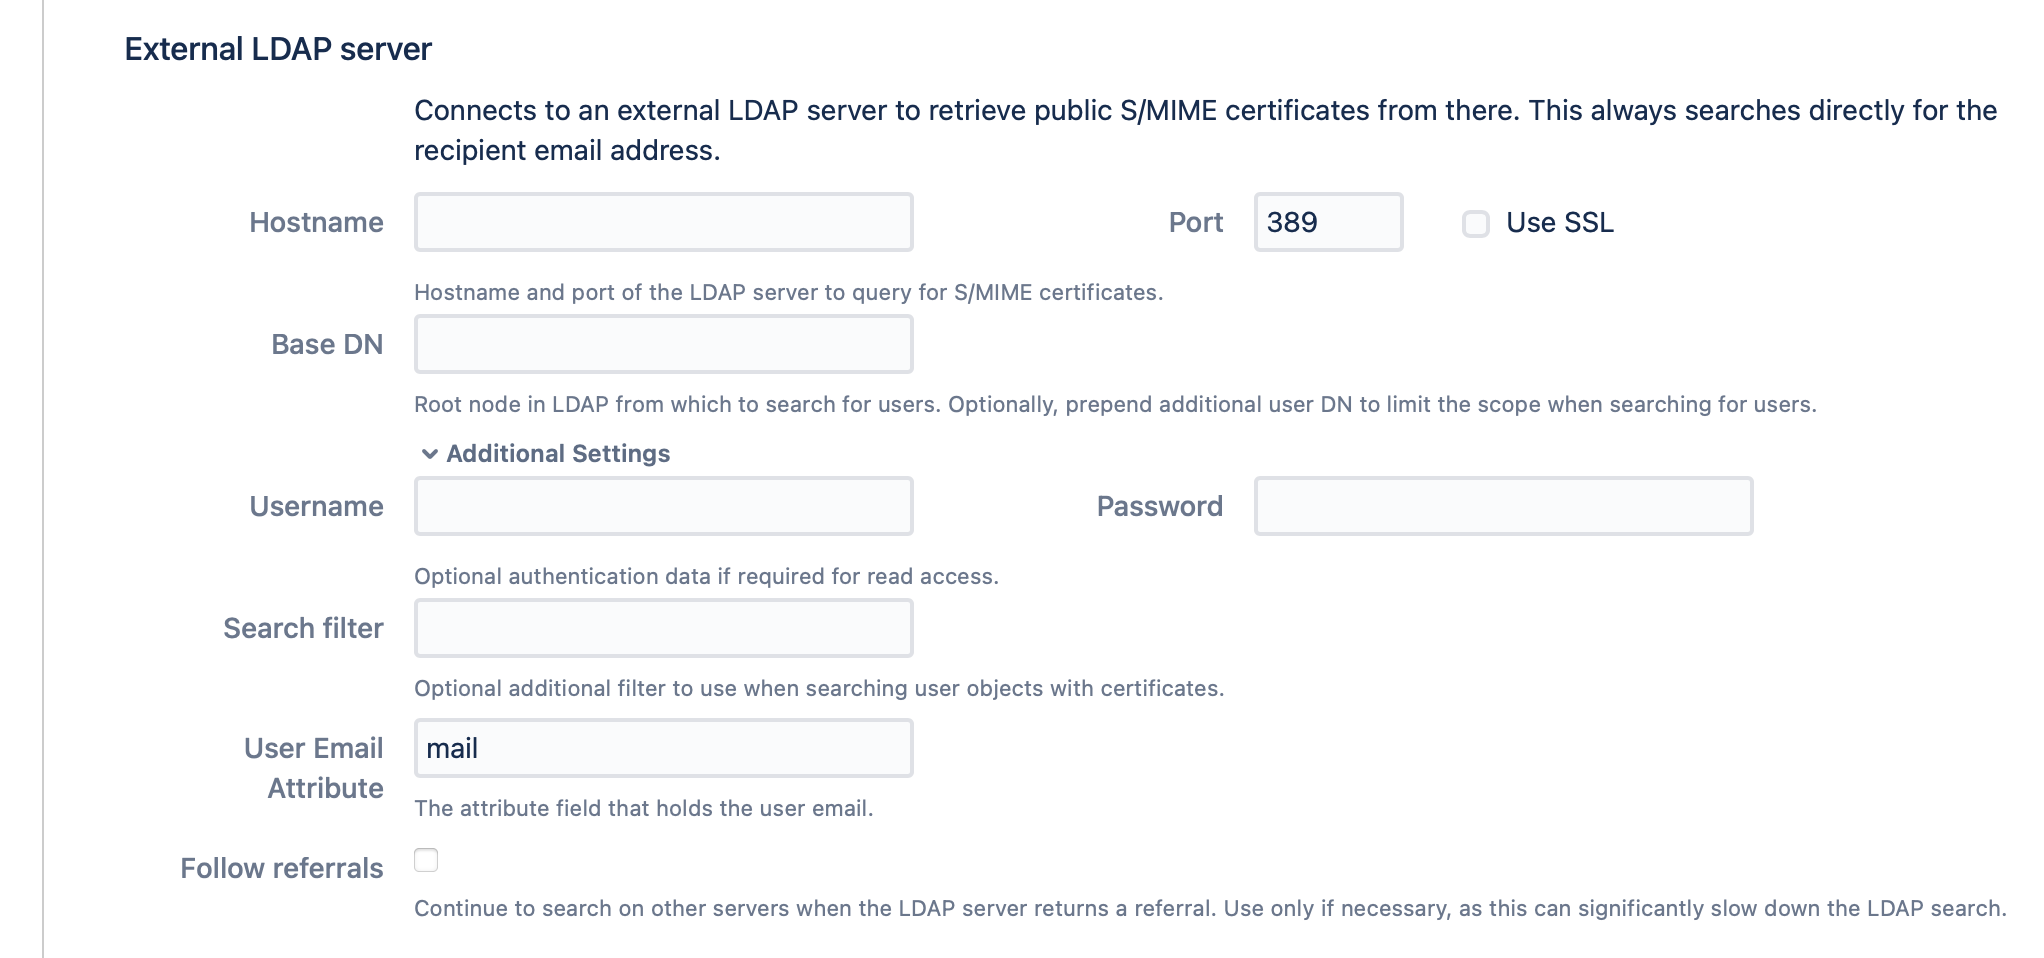Viewport: 2044px width, 958px height.
Task: Click the User Email Attribute field containing mail
Action: (663, 748)
